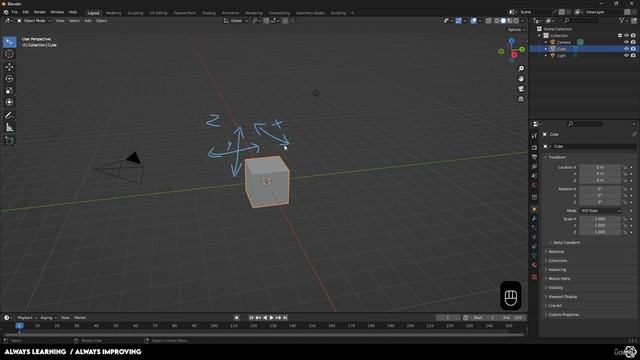Open Global transform orientation dropdown
This screenshot has width=640, height=360.
click(x=236, y=21)
